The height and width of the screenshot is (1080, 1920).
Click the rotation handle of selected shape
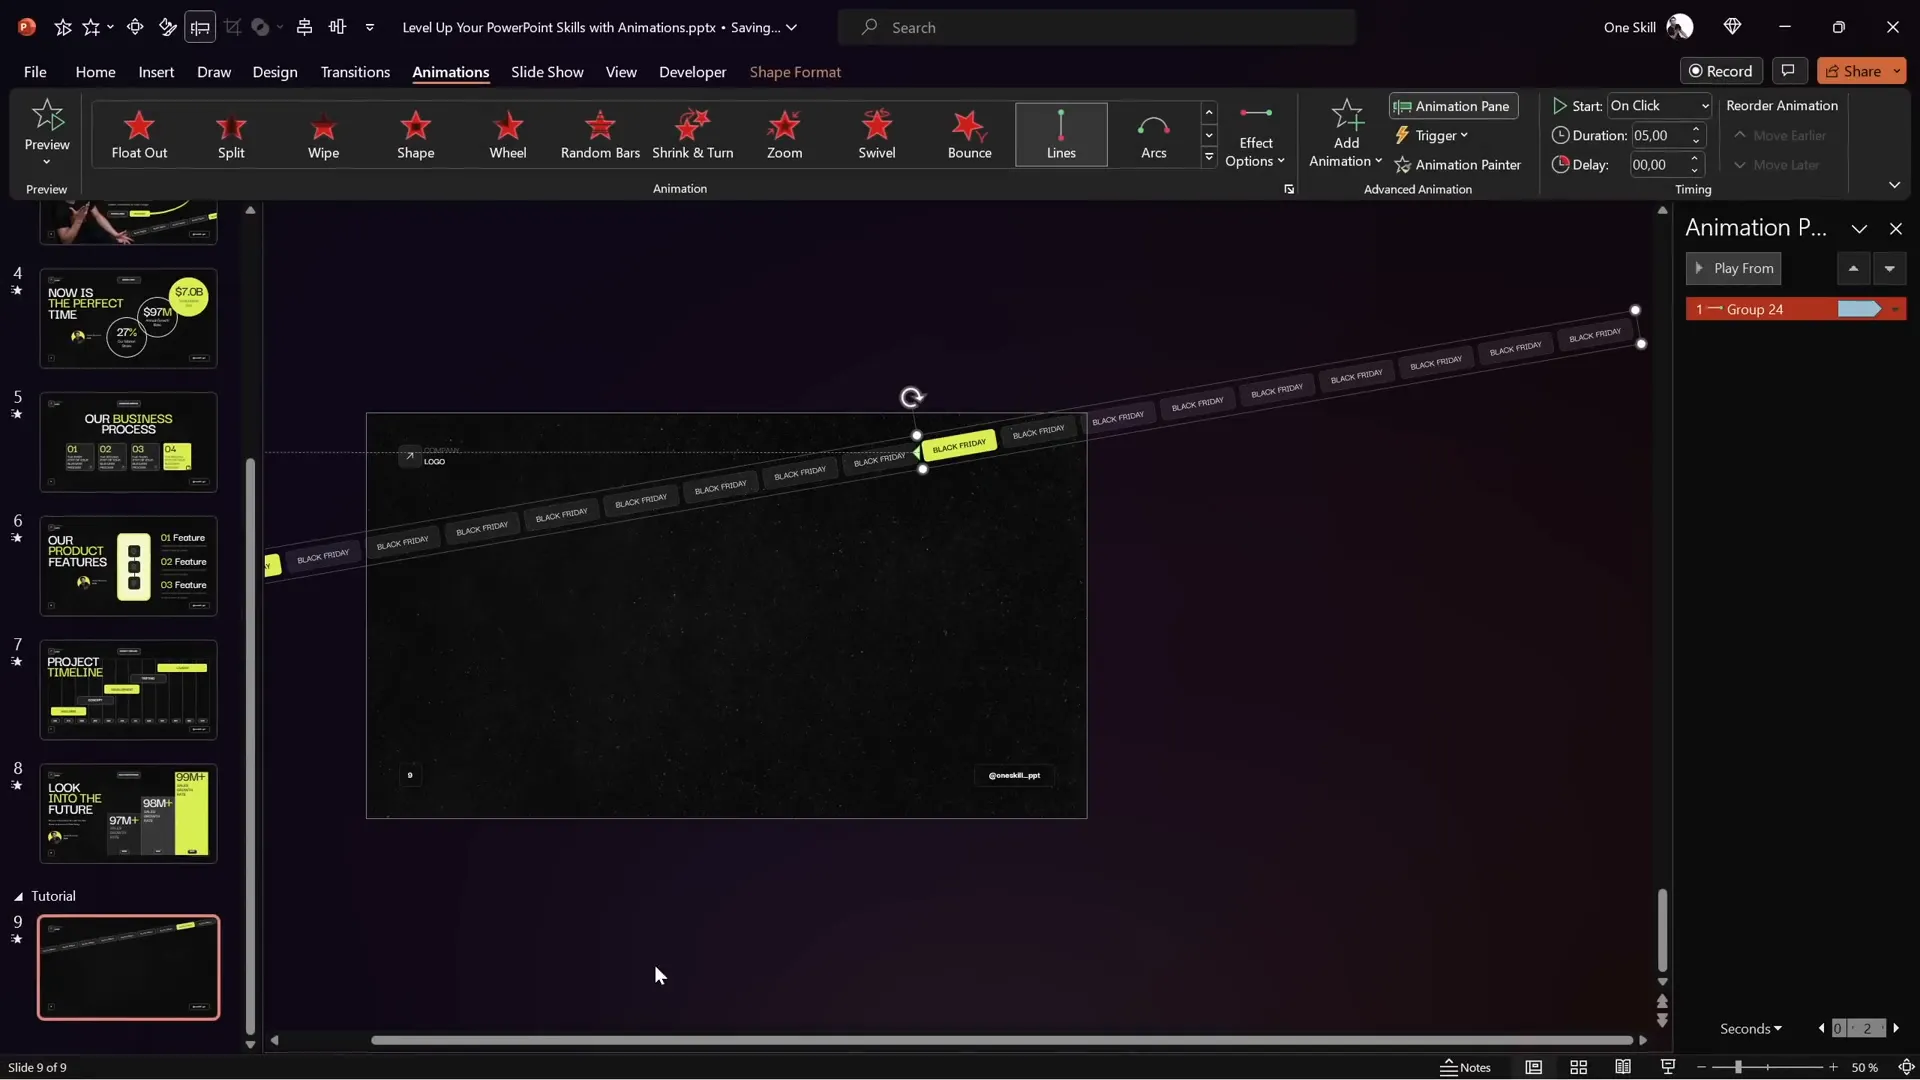[911, 398]
